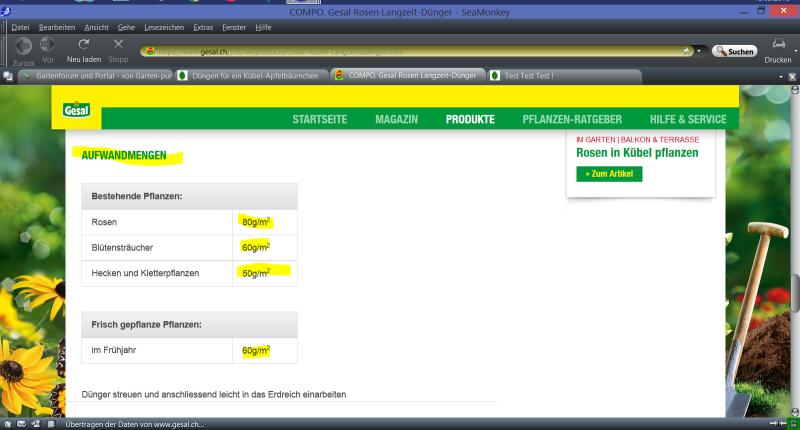Open Rosen in Kübel pflanzen headline
Viewport: 800px width, 430px height.
[637, 153]
